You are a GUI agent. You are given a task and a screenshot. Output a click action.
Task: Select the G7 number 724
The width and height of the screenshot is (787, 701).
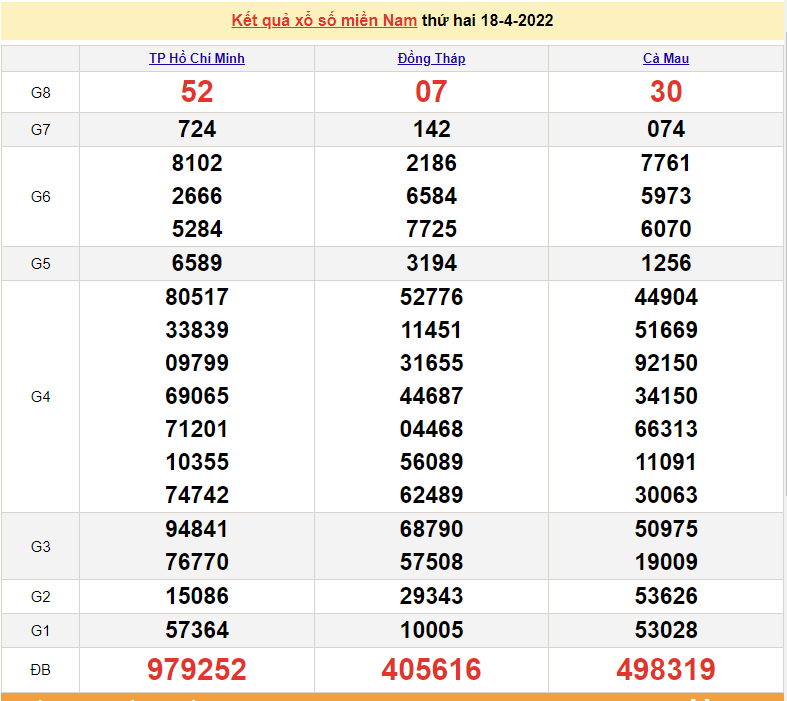[x=197, y=129]
